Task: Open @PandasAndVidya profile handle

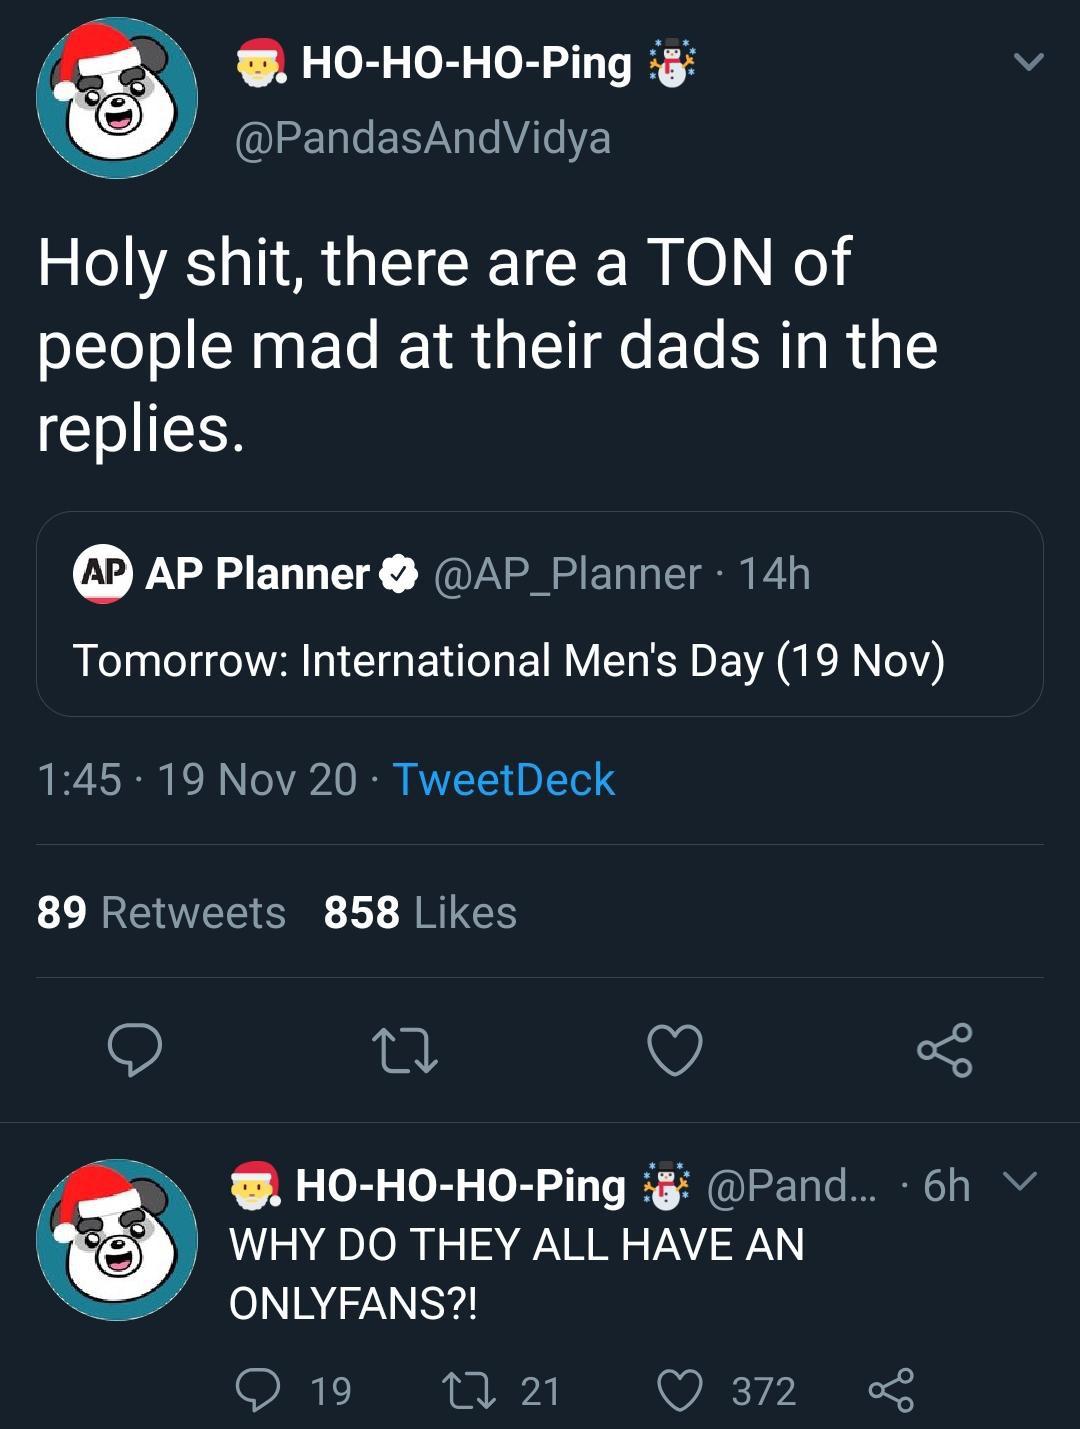Action: pyautogui.click(x=422, y=137)
